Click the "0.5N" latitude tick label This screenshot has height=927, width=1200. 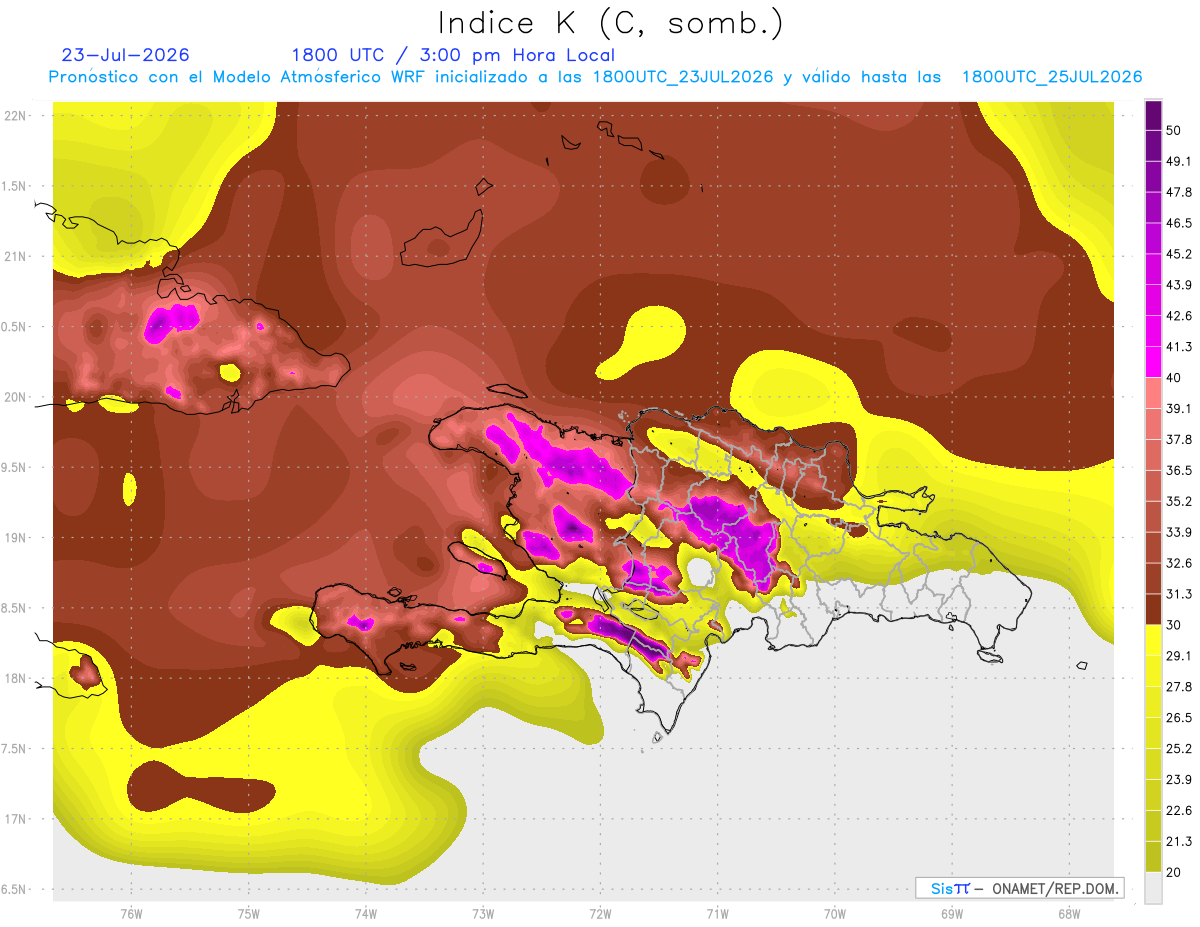[15, 326]
